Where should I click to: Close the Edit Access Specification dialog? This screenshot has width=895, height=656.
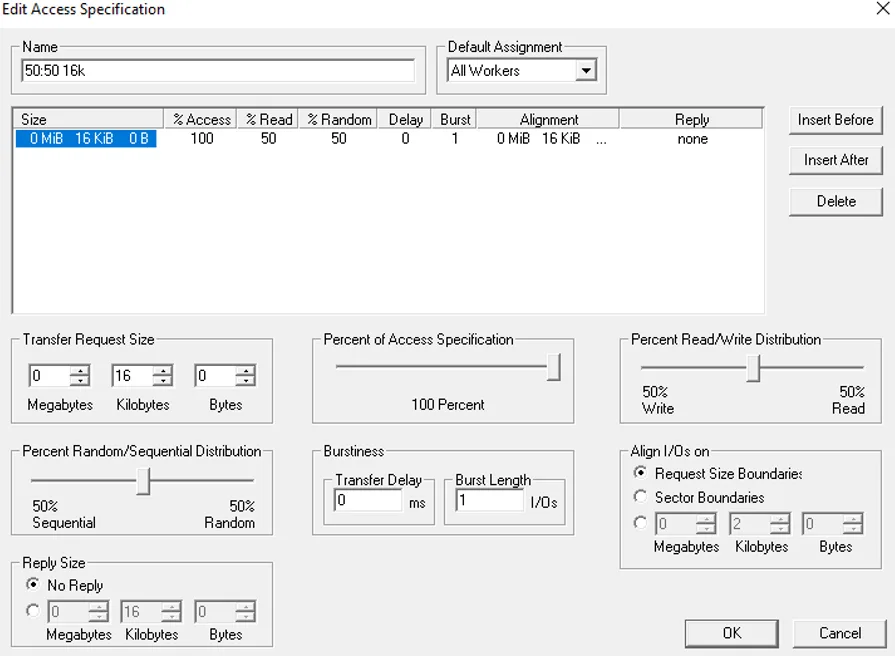(x=882, y=9)
